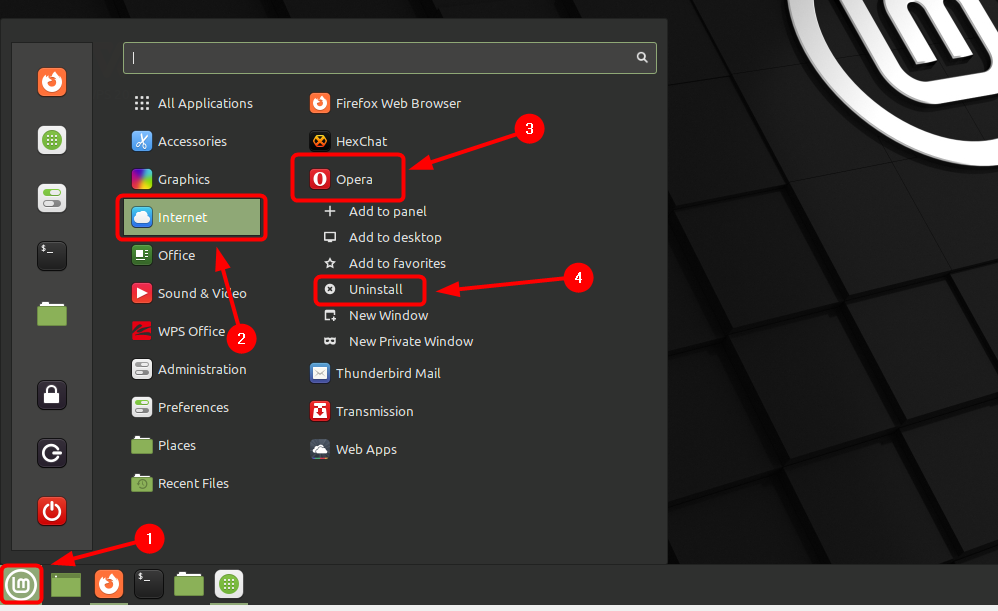The width and height of the screenshot is (998, 611).
Task: Launch Firefox from the bottom panel
Action: point(109,584)
